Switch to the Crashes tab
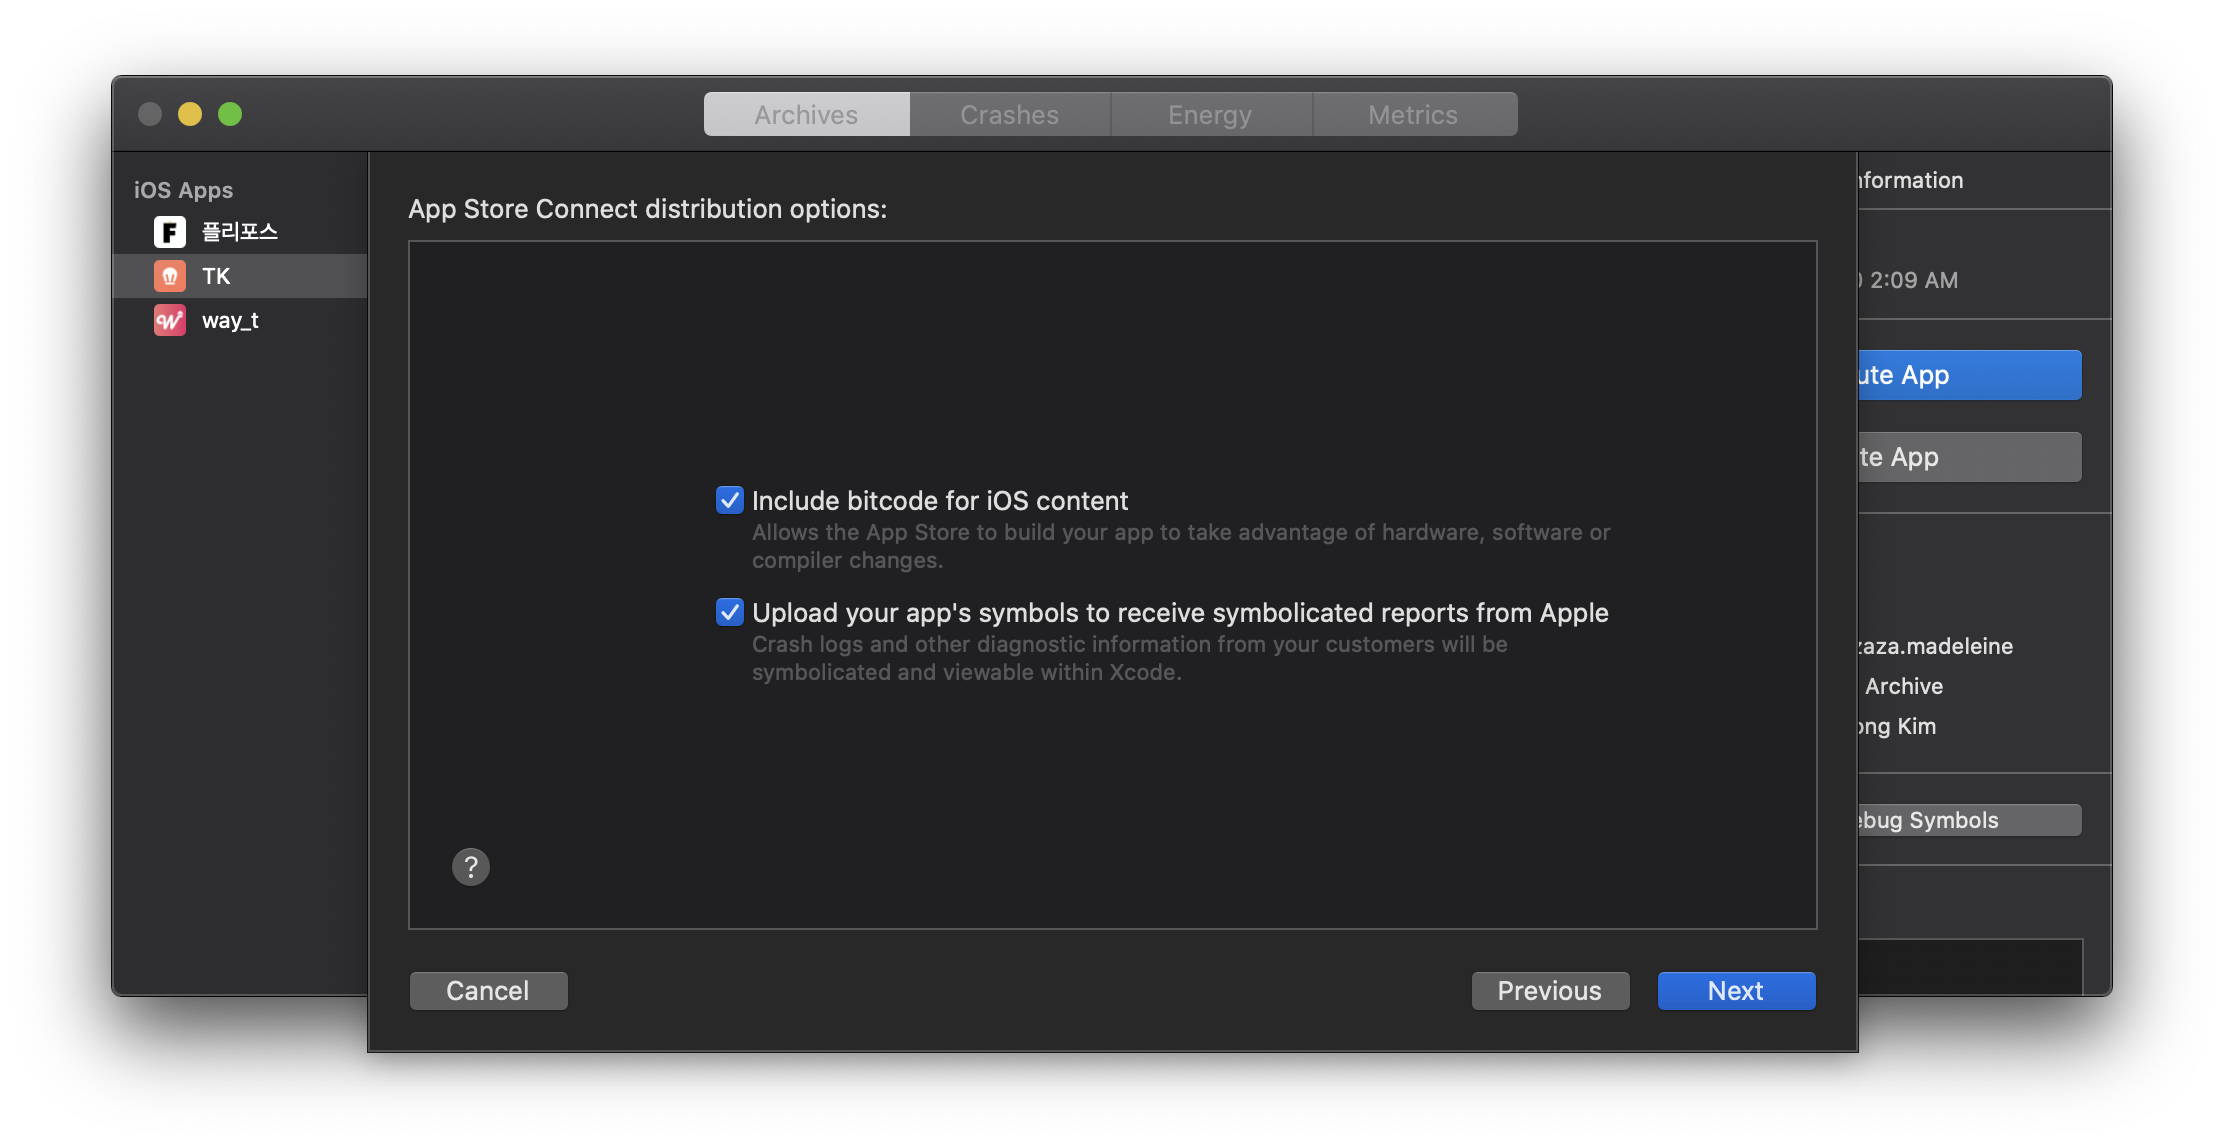 1009,115
